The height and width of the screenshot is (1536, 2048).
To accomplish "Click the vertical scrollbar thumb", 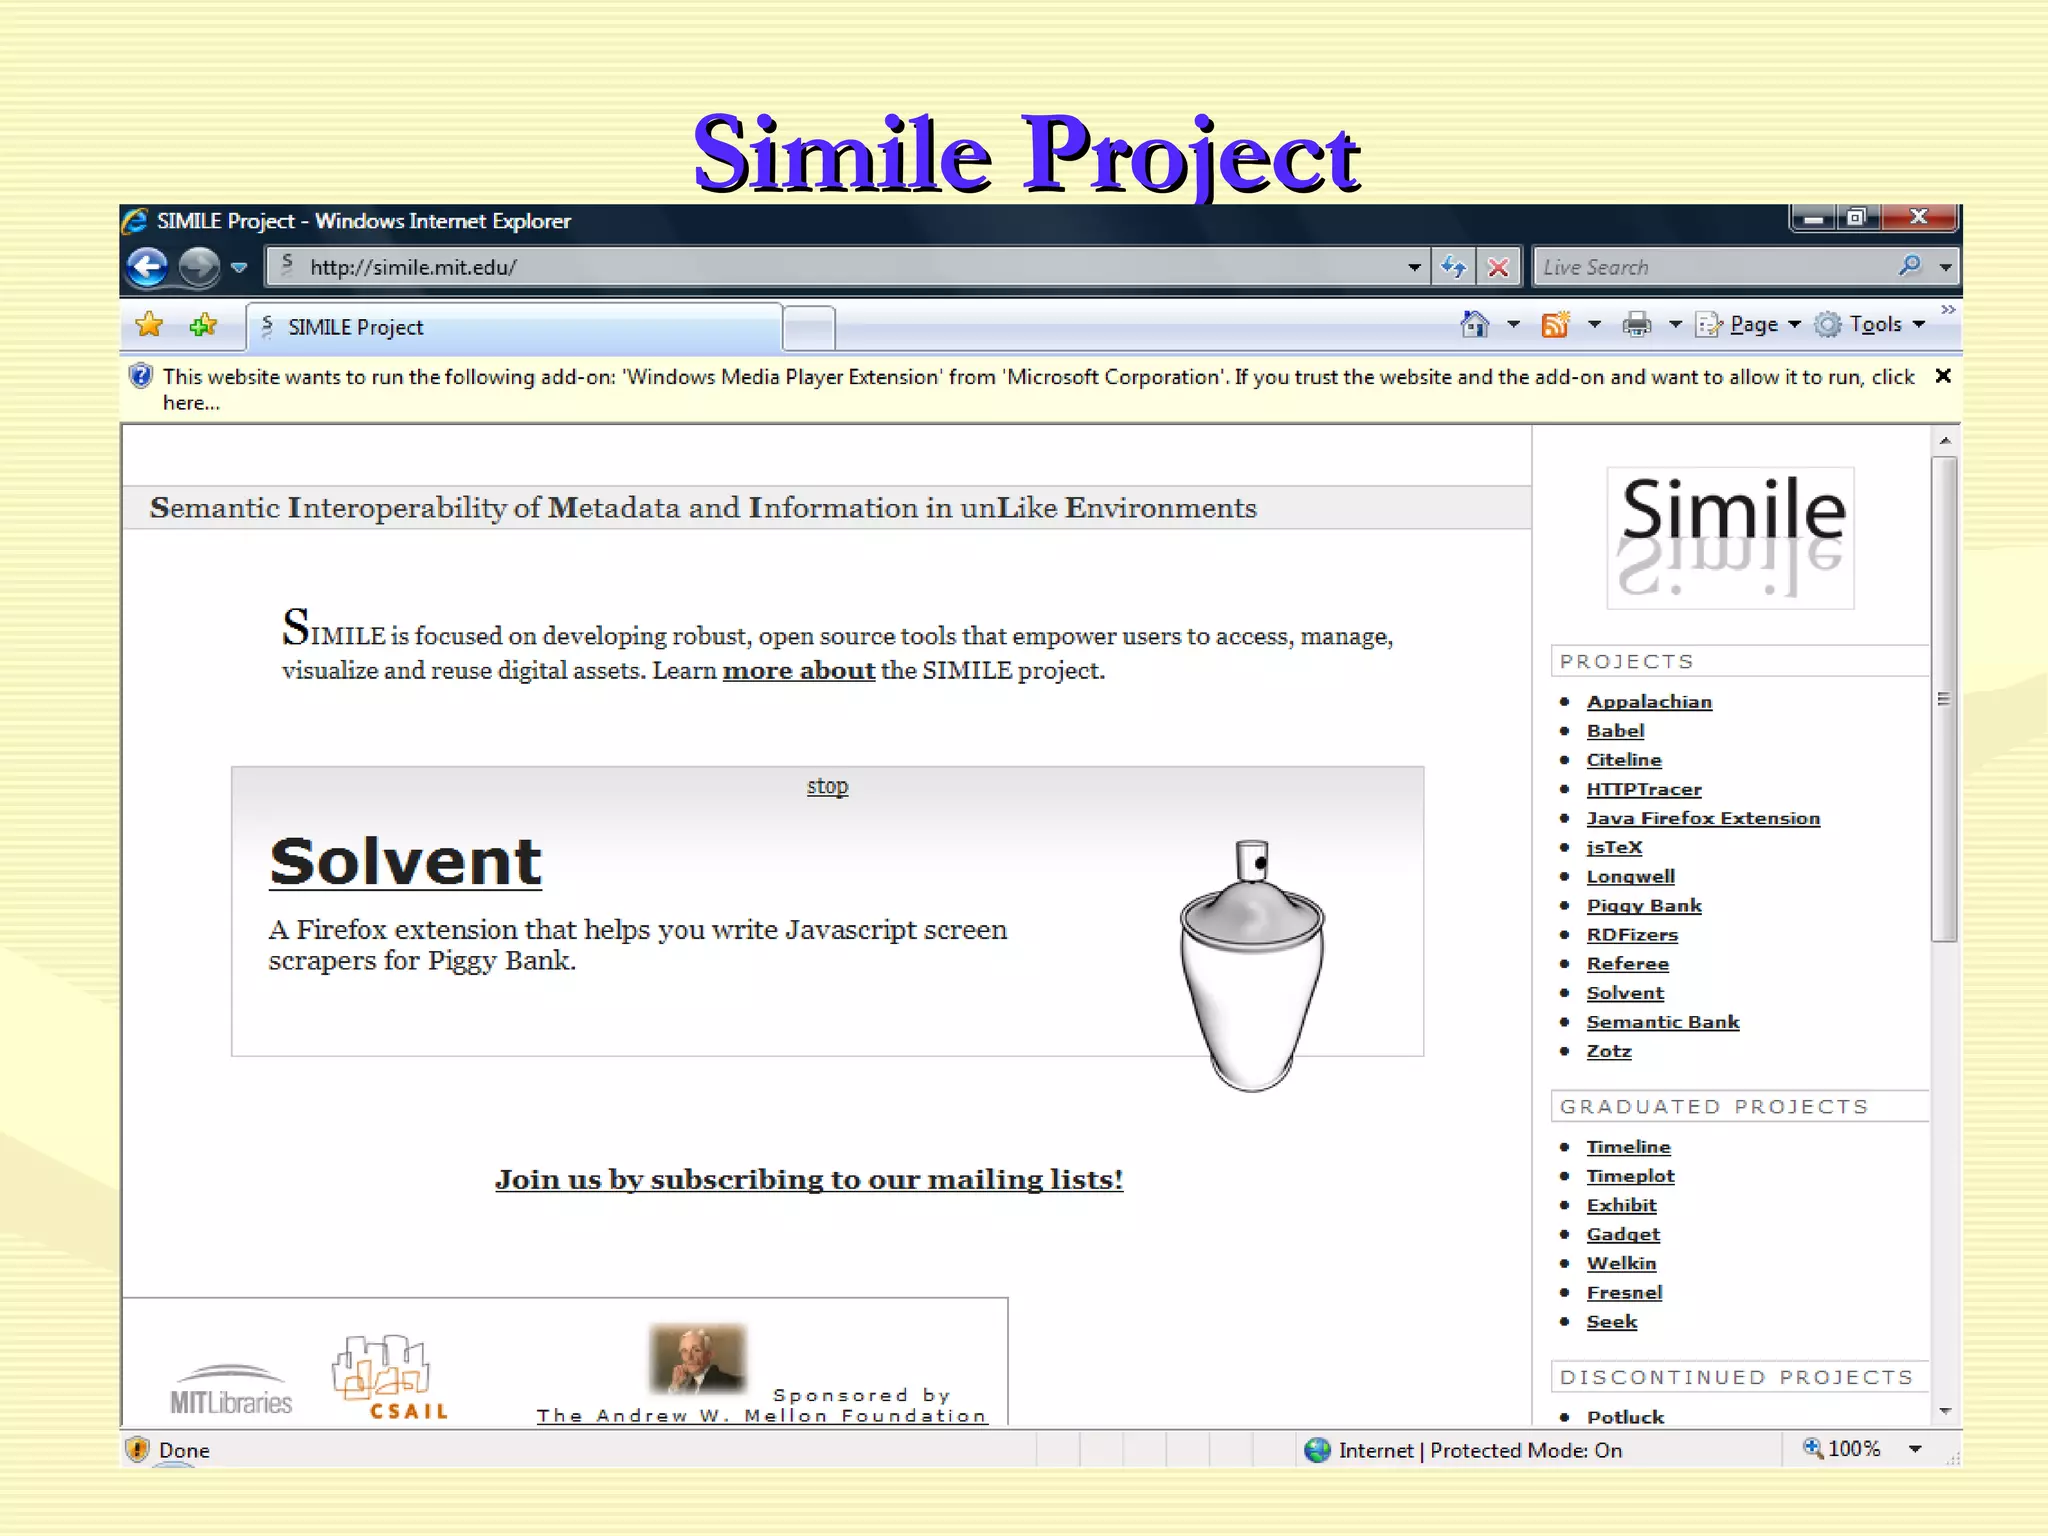I will tap(1944, 699).
